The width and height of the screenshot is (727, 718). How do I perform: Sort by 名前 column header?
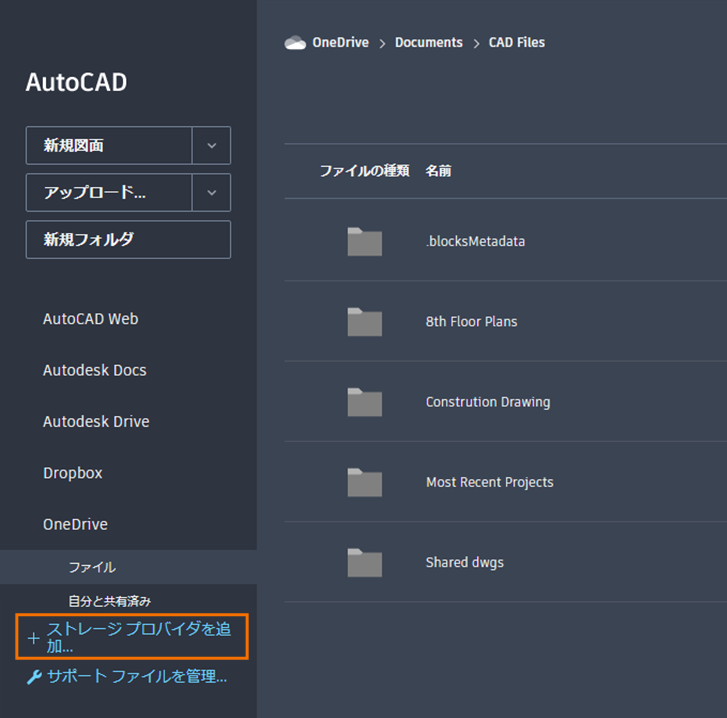click(439, 171)
